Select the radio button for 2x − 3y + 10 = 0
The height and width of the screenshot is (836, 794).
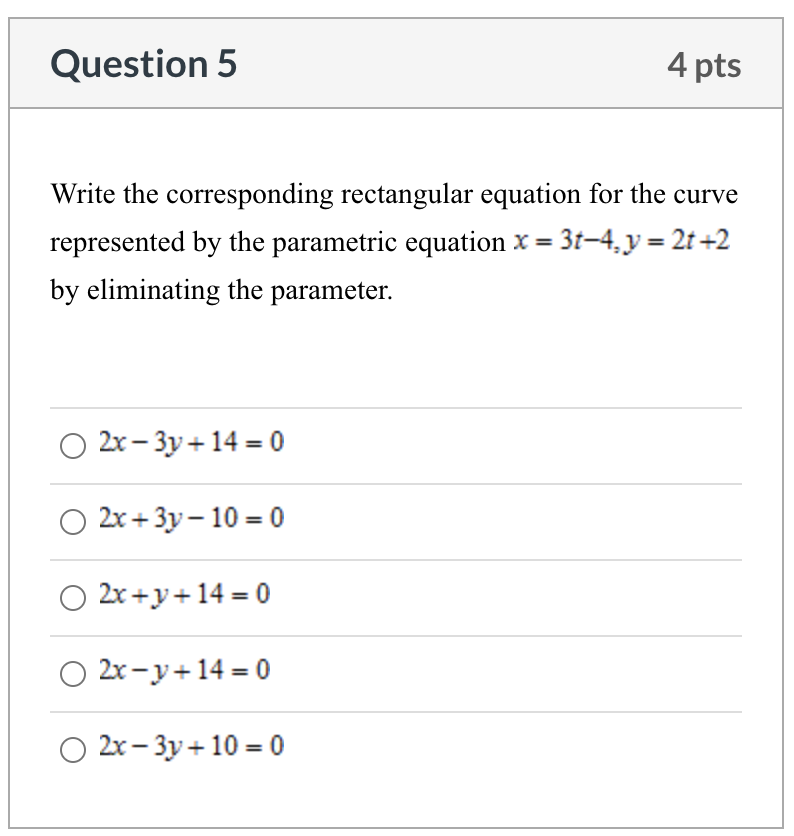(71, 750)
